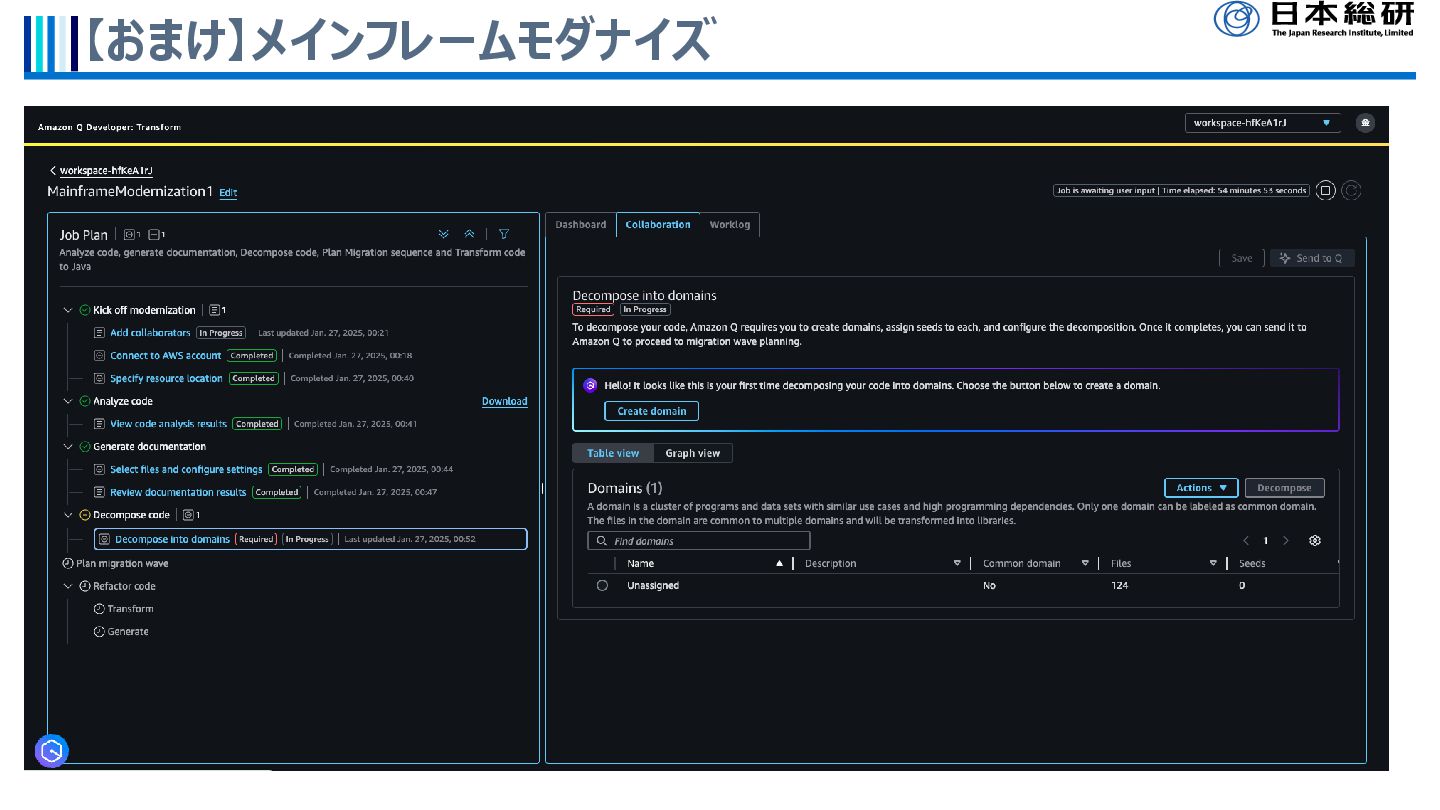This screenshot has height=810, width=1440.
Task: Collapse the Analyze code section
Action: point(68,401)
